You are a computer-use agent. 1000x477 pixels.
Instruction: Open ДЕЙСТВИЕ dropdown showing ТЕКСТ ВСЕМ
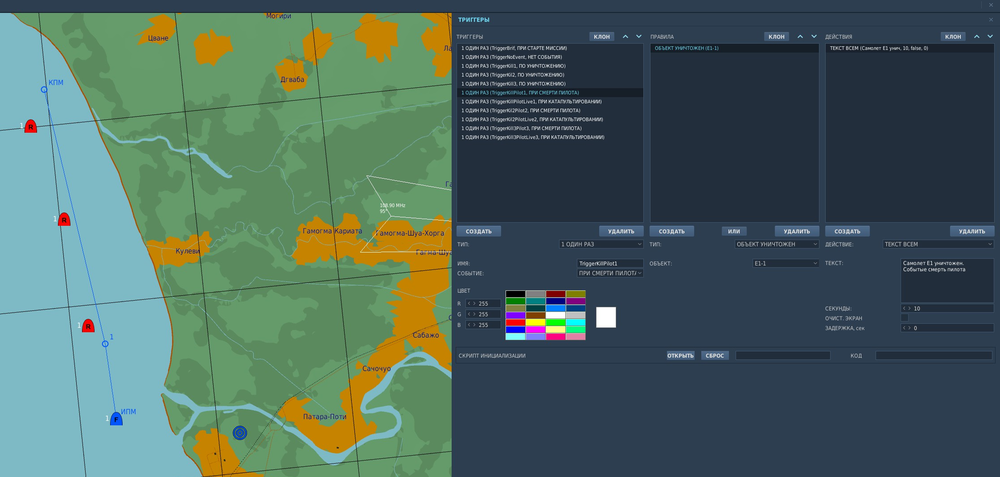pos(937,244)
